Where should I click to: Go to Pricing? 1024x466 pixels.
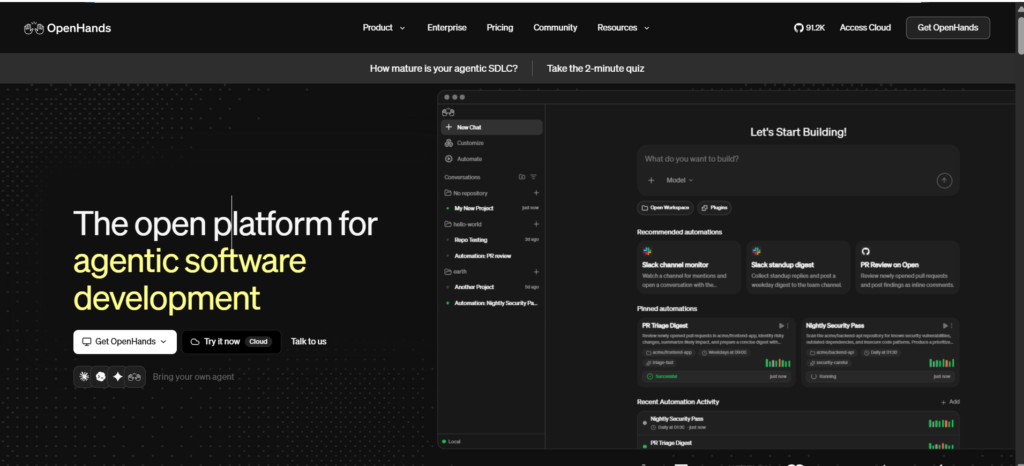(500, 27)
